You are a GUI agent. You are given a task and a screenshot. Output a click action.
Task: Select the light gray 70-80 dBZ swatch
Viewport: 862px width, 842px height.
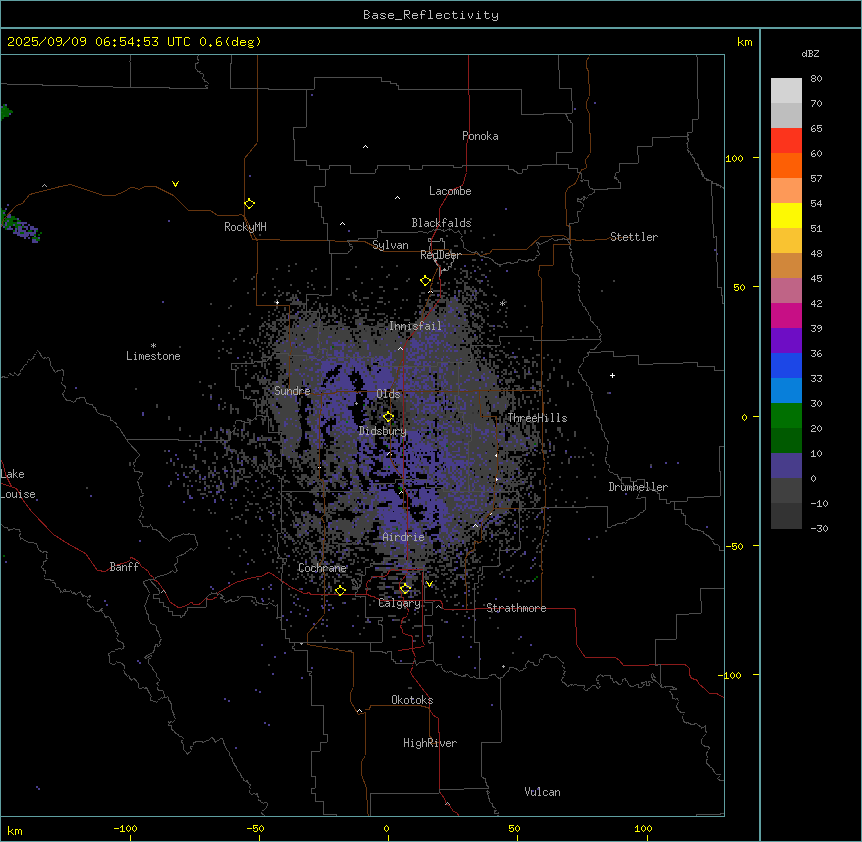tap(786, 91)
